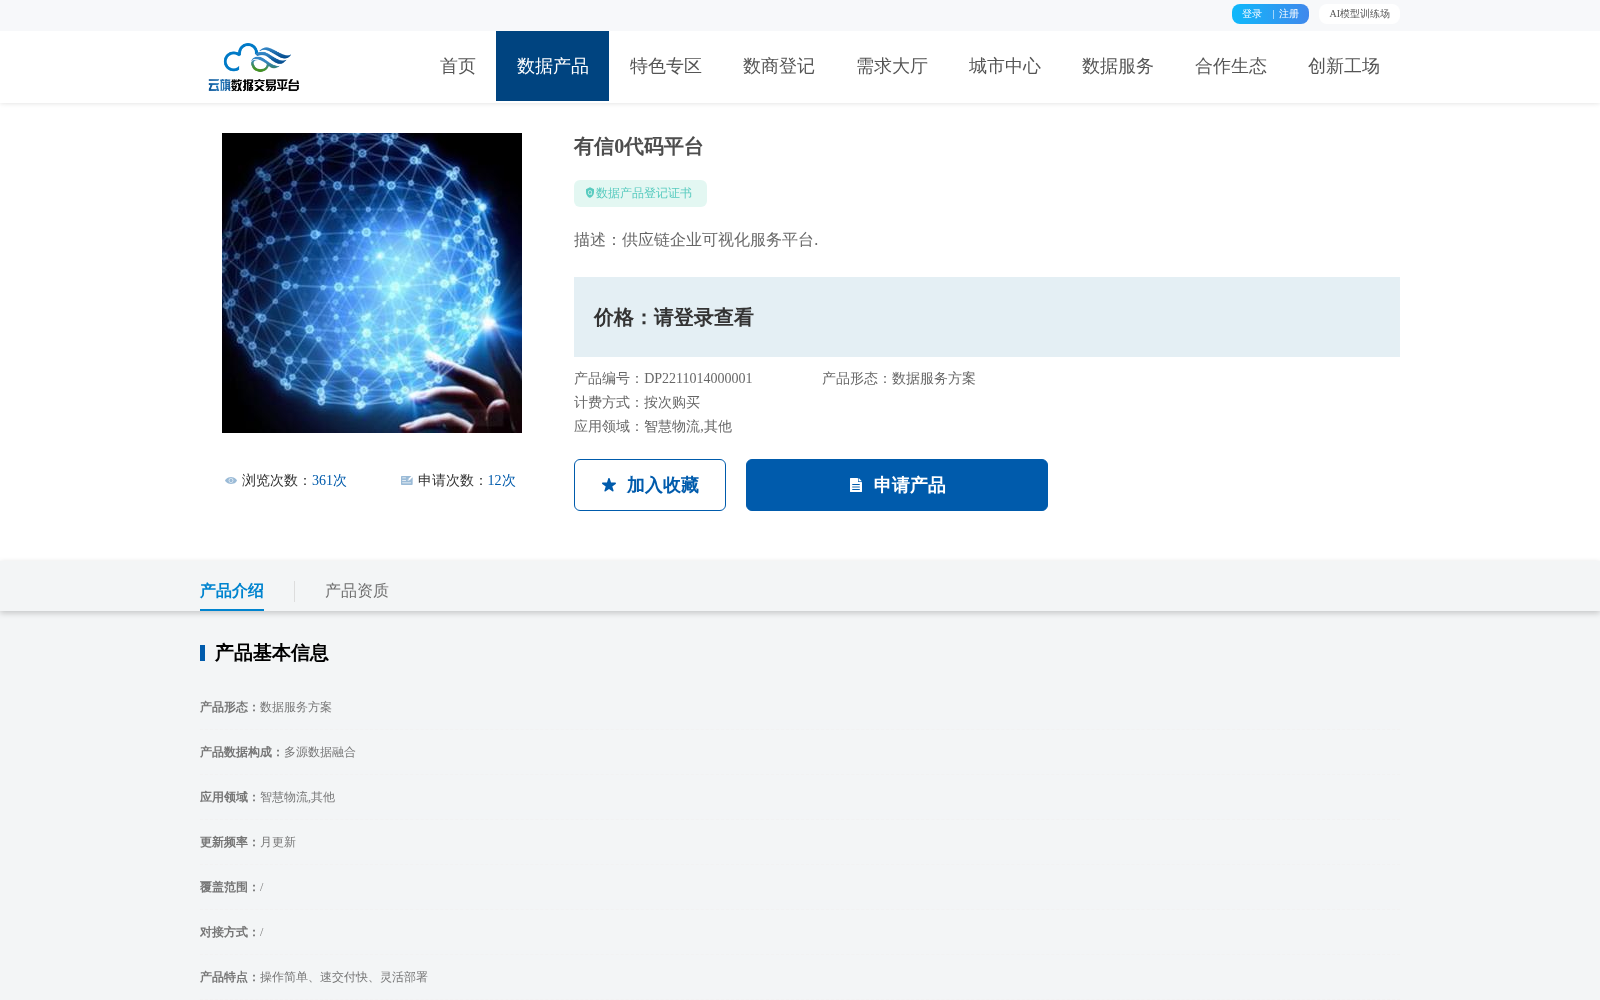This screenshot has width=1600, height=1000.
Task: Open the 数据服务 menu item
Action: pyautogui.click(x=1118, y=66)
